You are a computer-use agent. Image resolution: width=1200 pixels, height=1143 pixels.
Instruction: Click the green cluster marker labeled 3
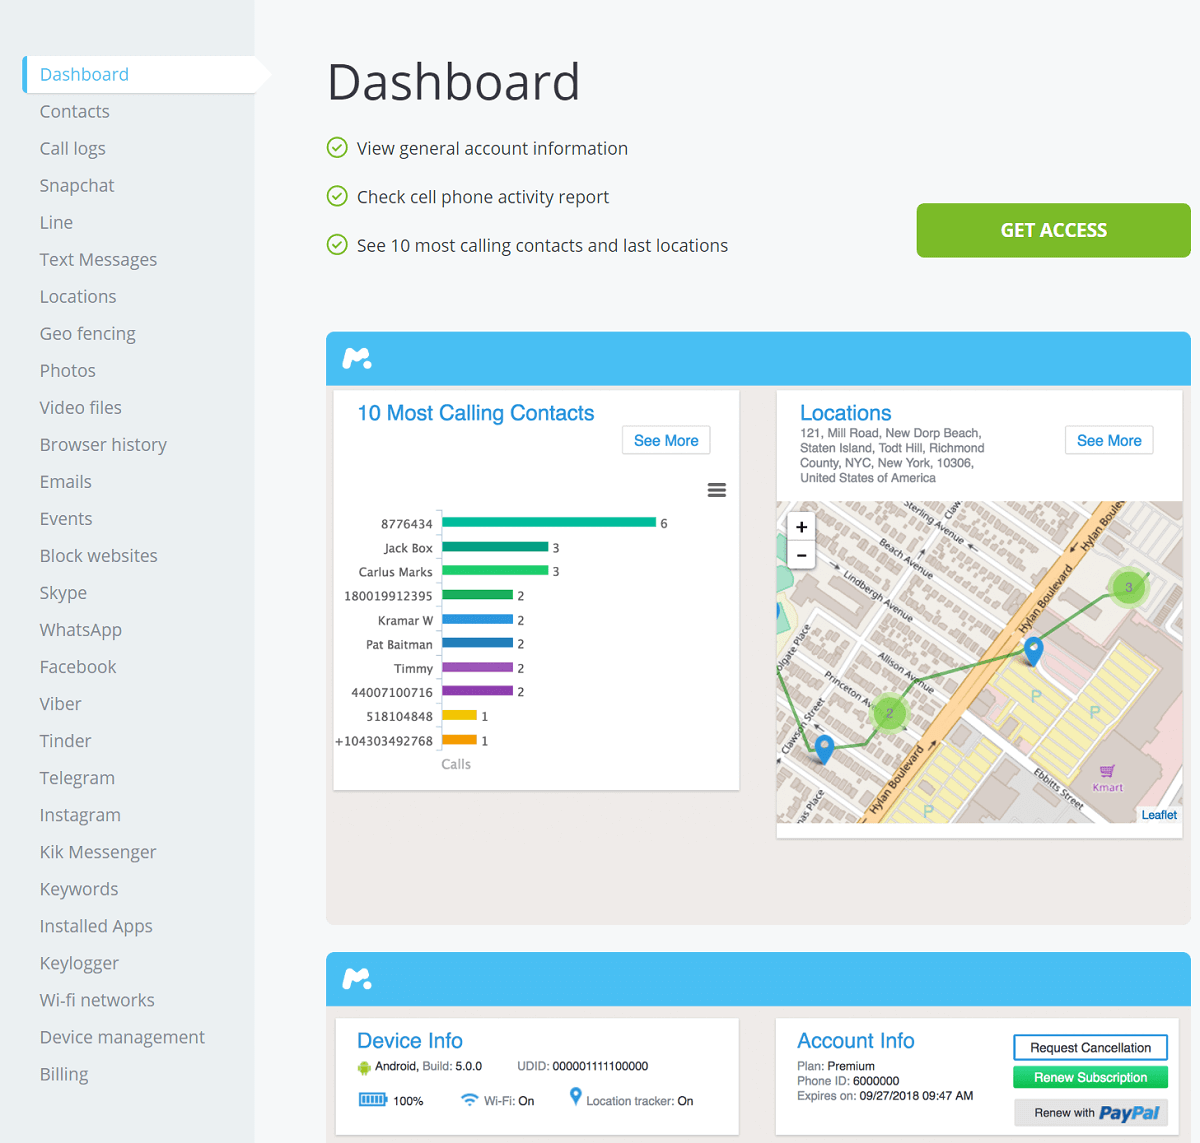[x=1129, y=587]
